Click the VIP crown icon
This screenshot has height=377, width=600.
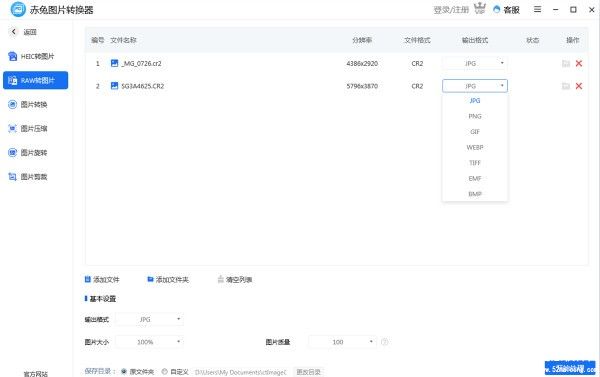point(479,8)
